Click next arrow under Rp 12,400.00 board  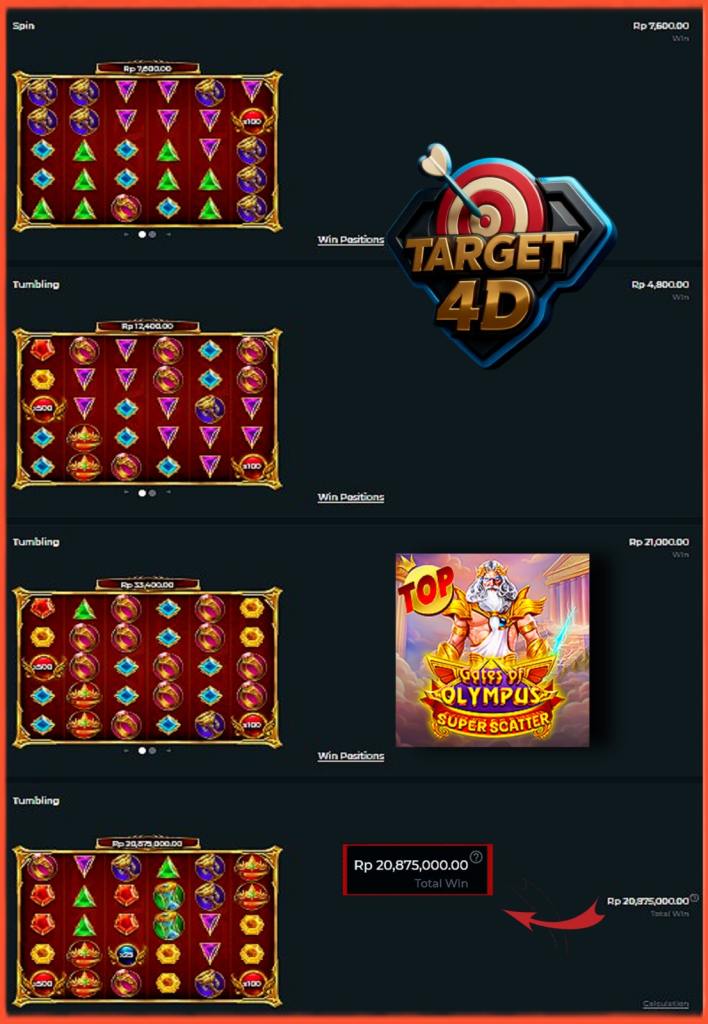pyautogui.click(x=168, y=492)
